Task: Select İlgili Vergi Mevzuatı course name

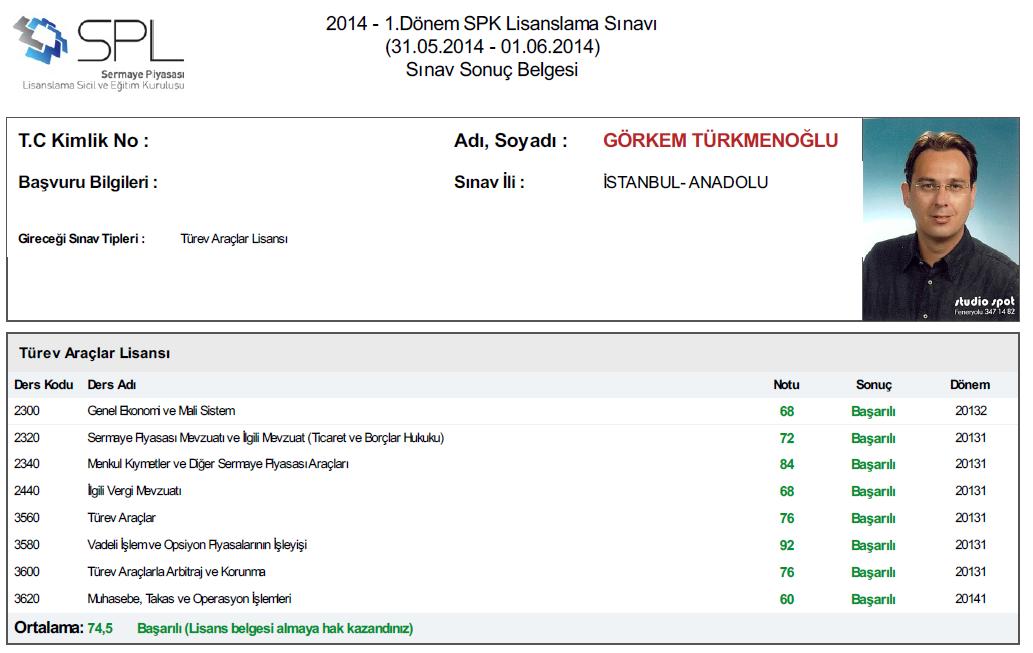Action: coord(134,491)
